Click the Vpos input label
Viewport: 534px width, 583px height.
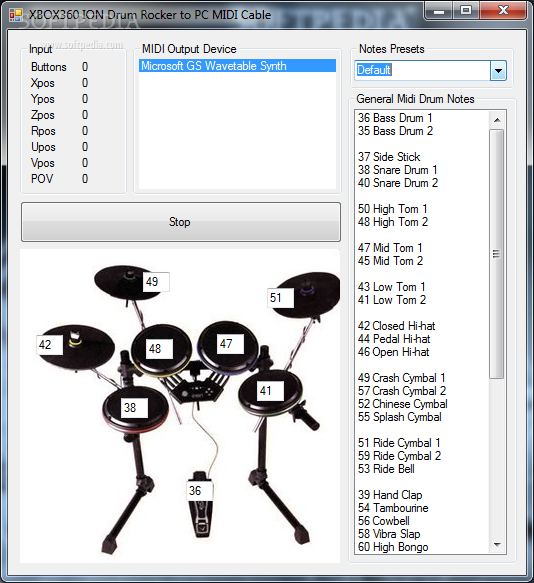coord(43,163)
